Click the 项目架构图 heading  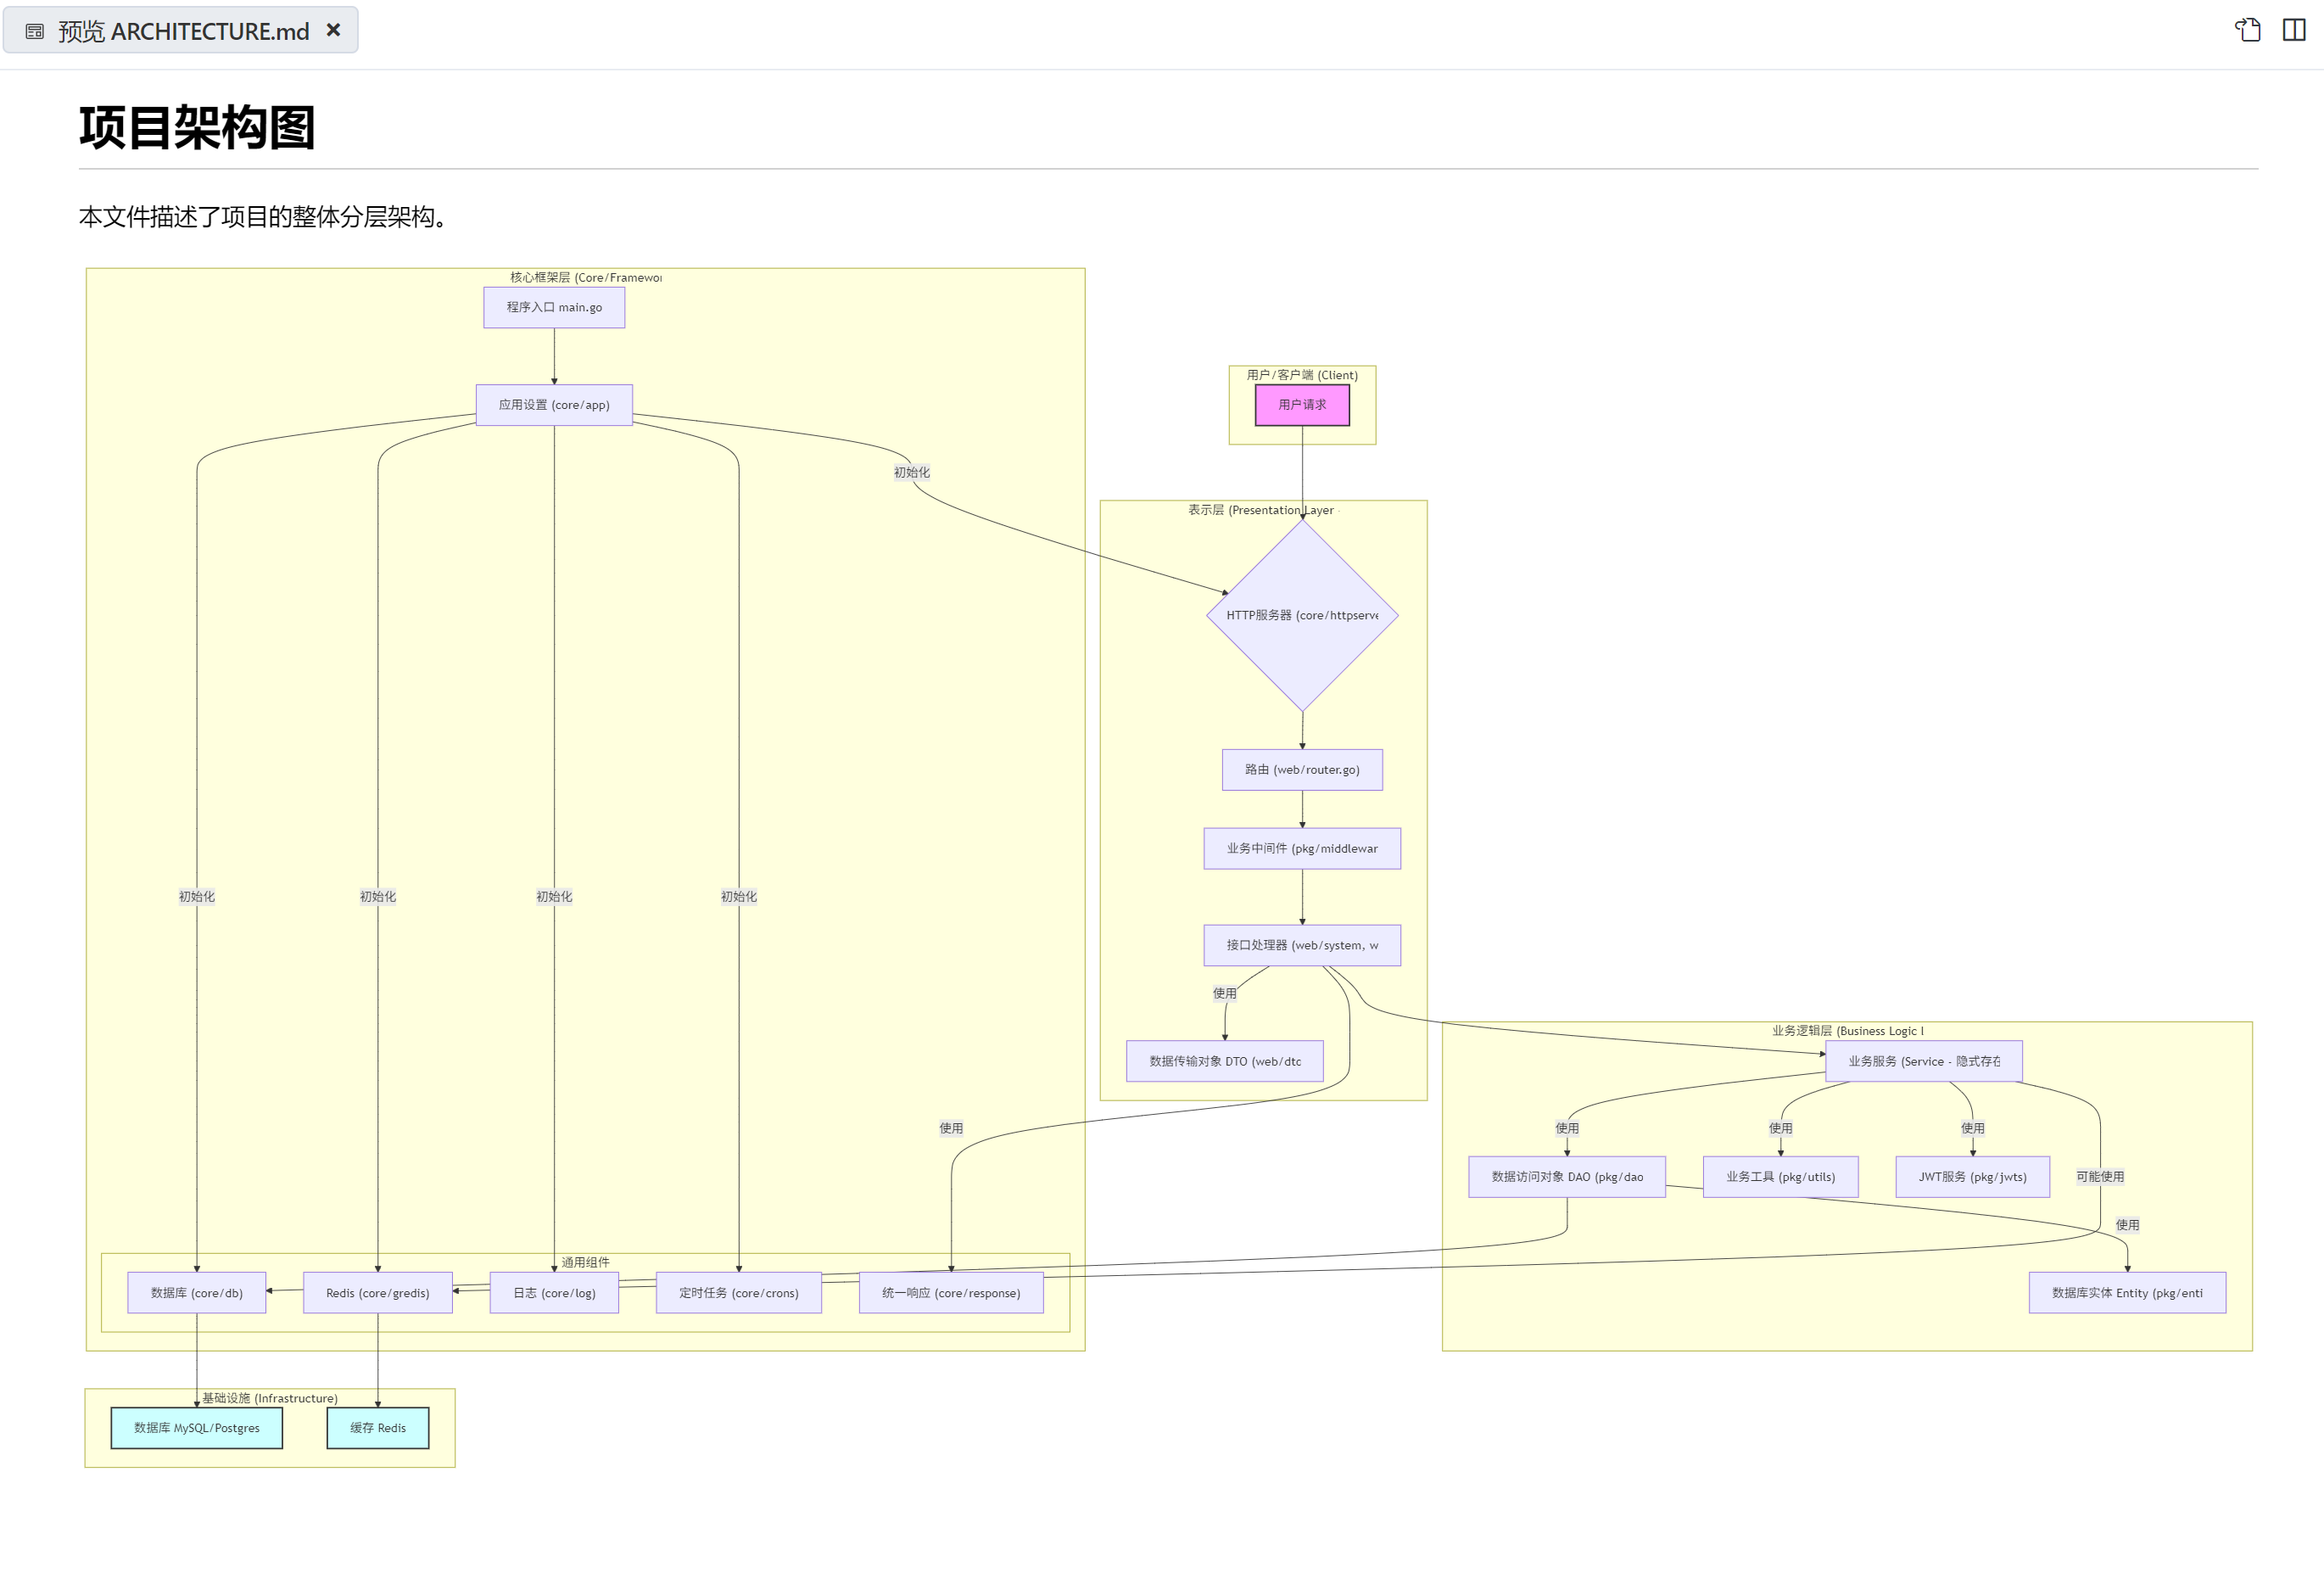pos(197,128)
